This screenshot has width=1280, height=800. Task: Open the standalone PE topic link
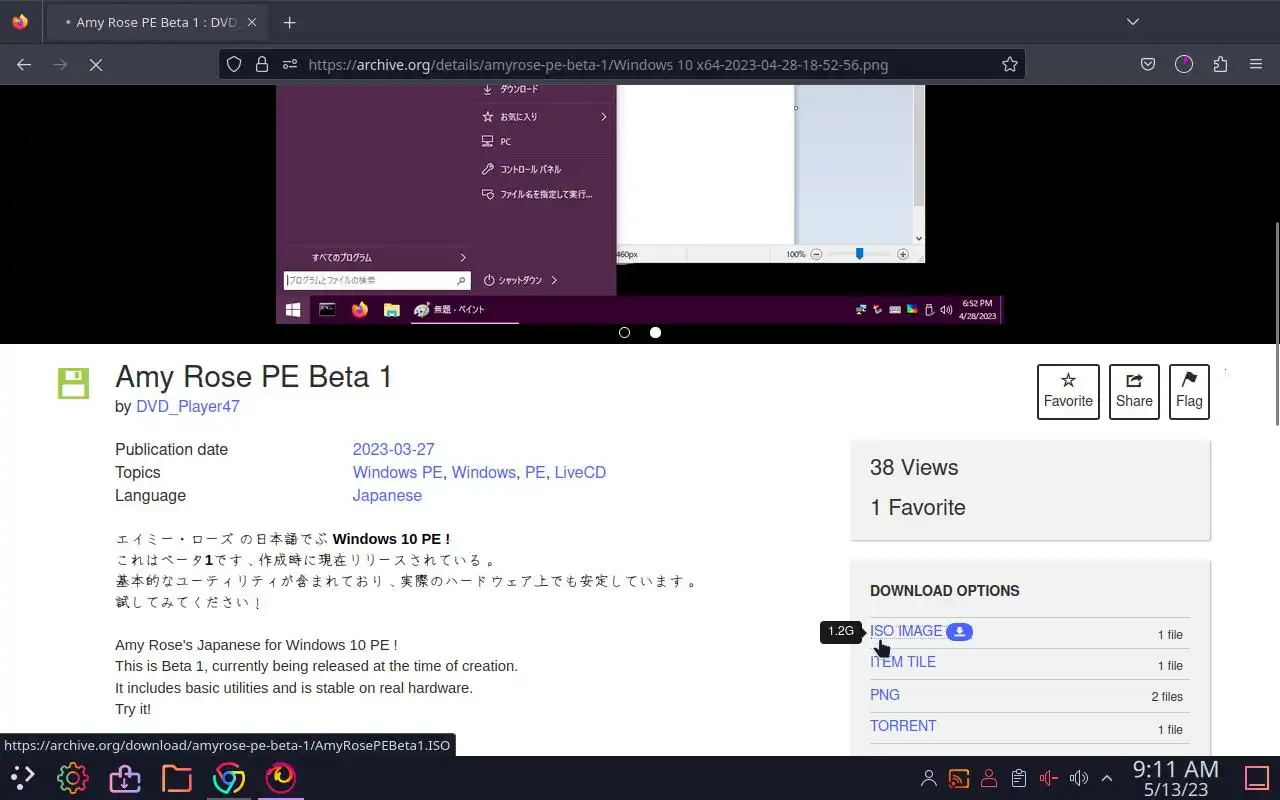534,472
